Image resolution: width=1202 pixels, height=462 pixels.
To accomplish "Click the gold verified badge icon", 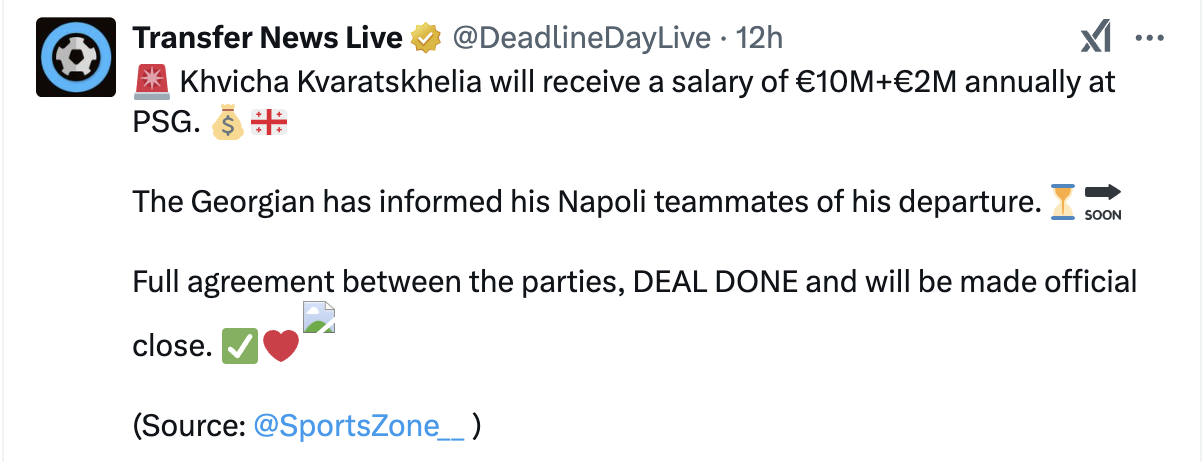I will (427, 39).
